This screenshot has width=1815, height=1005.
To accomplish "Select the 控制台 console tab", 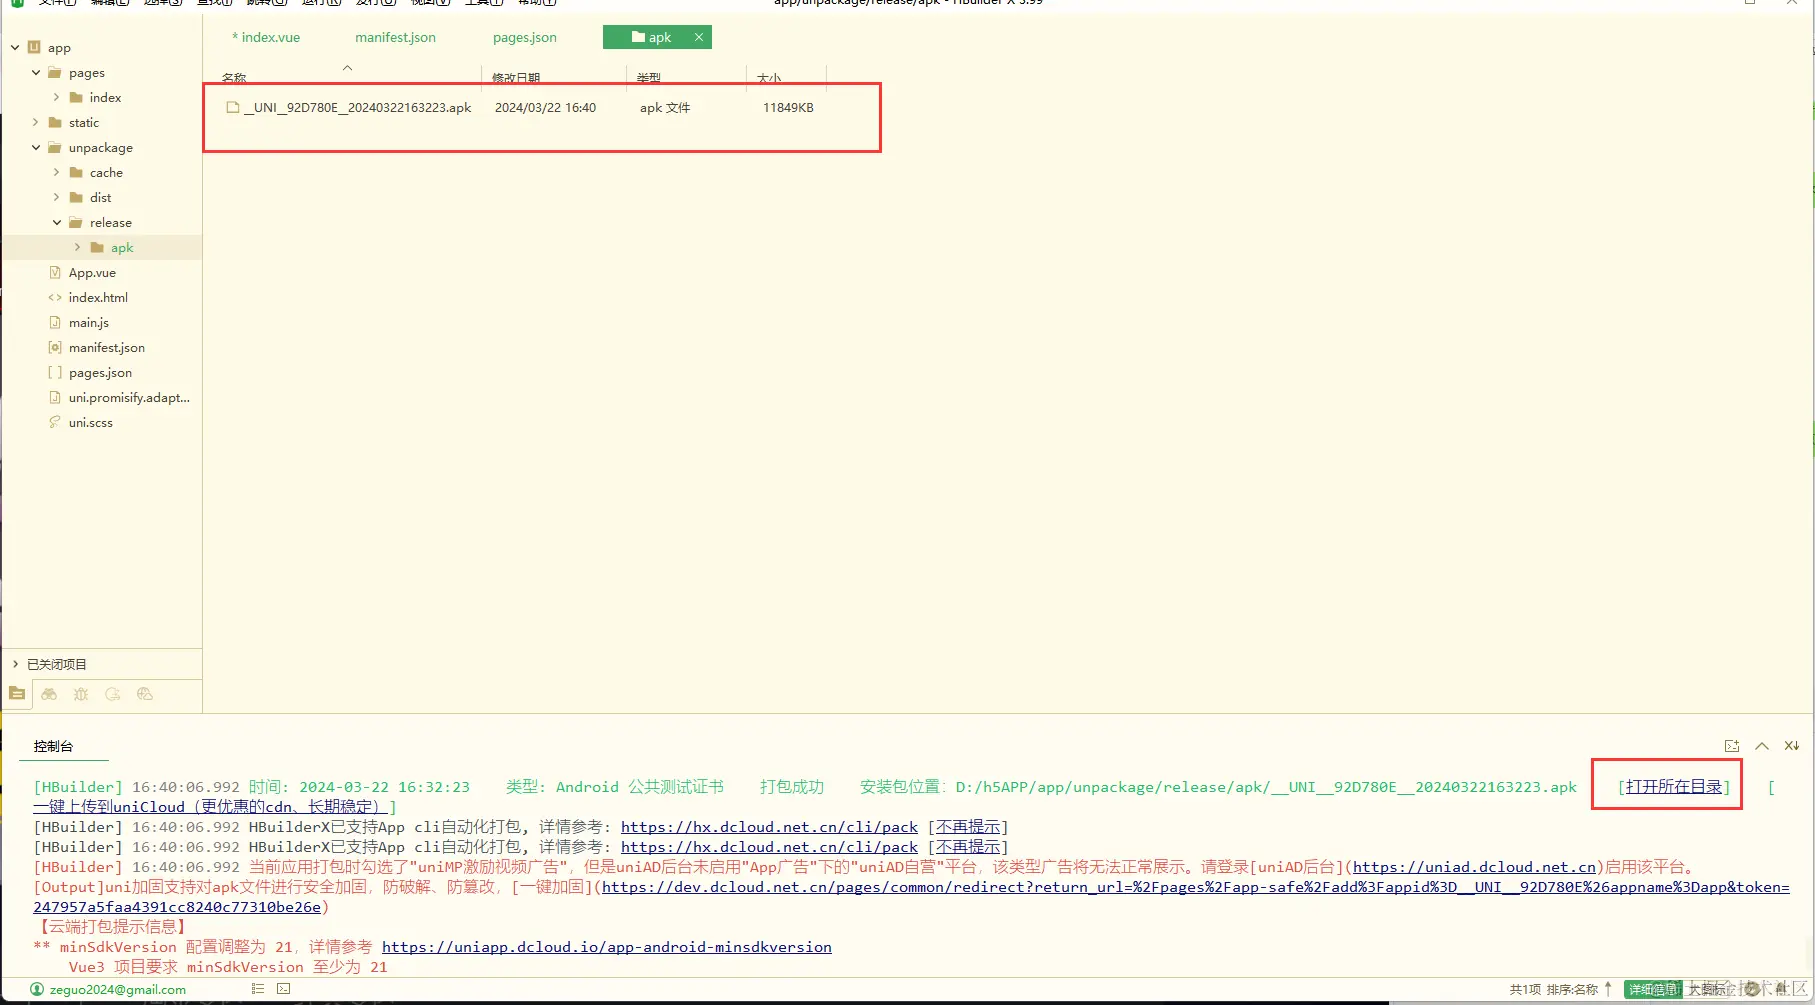I will tap(53, 746).
